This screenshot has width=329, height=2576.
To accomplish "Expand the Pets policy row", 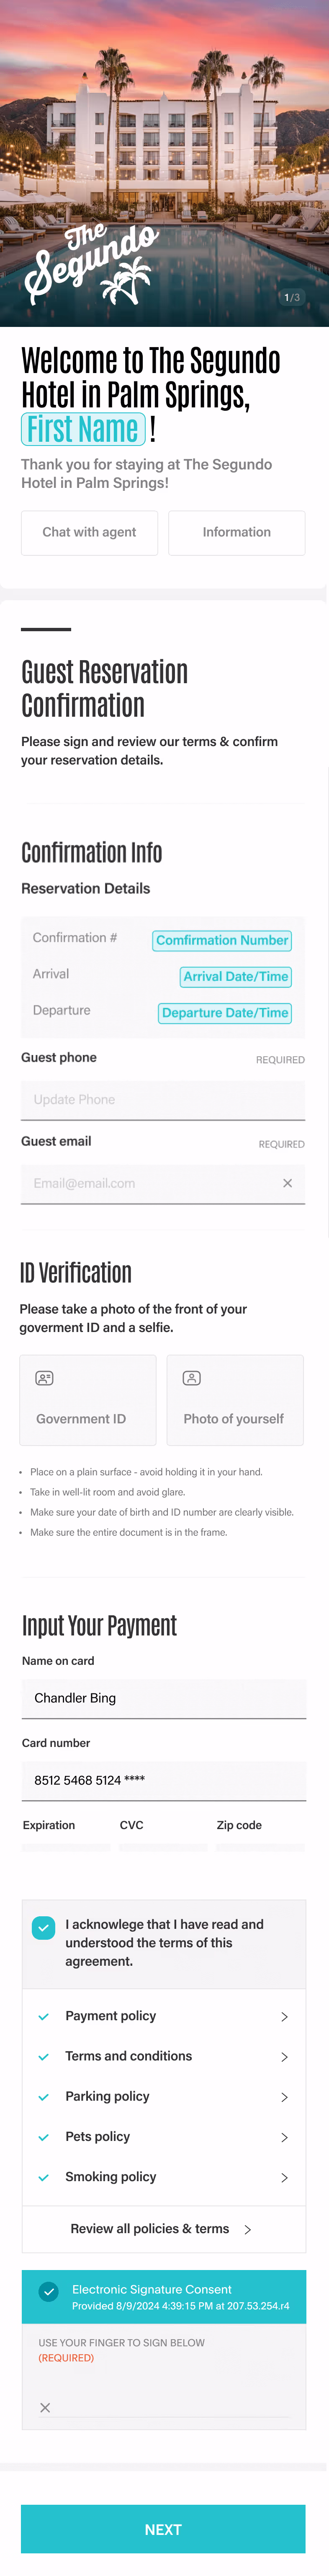I will tap(284, 2137).
